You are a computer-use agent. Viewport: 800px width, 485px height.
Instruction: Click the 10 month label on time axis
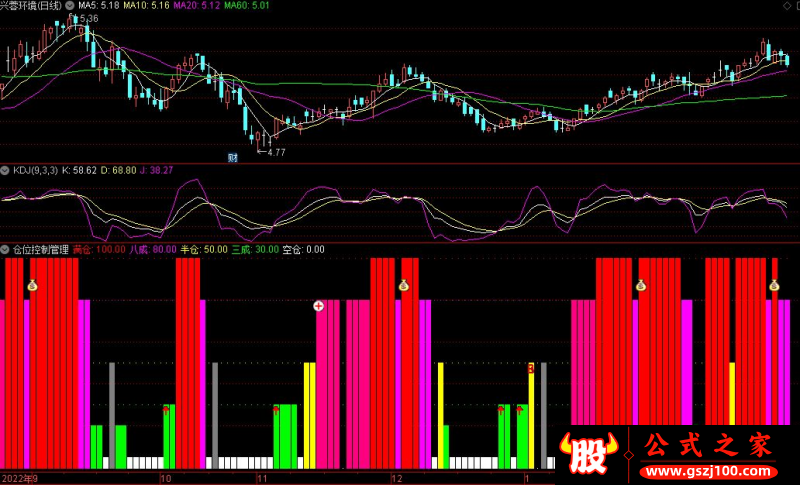(166, 479)
